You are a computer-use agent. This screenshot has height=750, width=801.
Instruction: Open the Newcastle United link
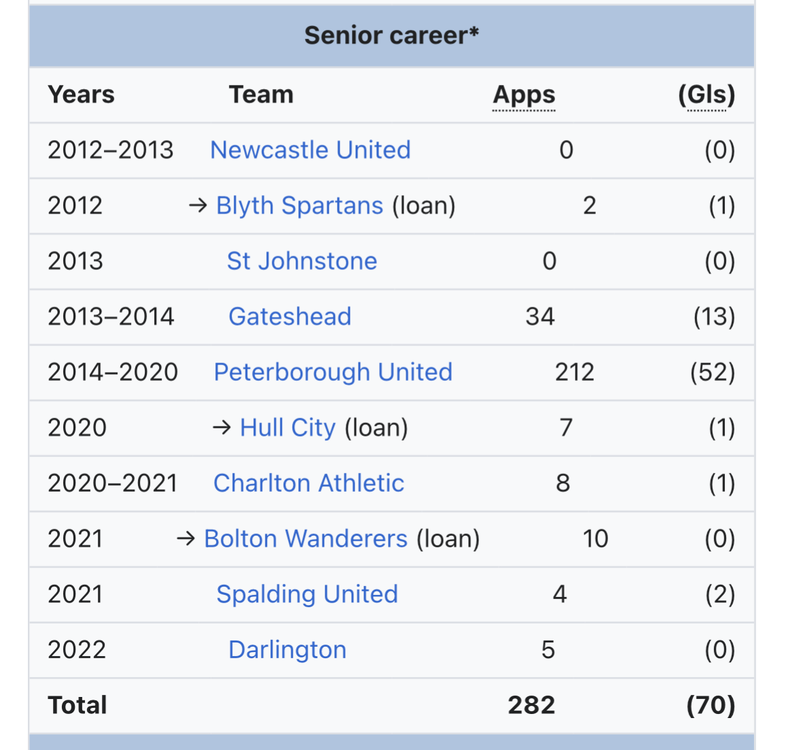click(310, 150)
